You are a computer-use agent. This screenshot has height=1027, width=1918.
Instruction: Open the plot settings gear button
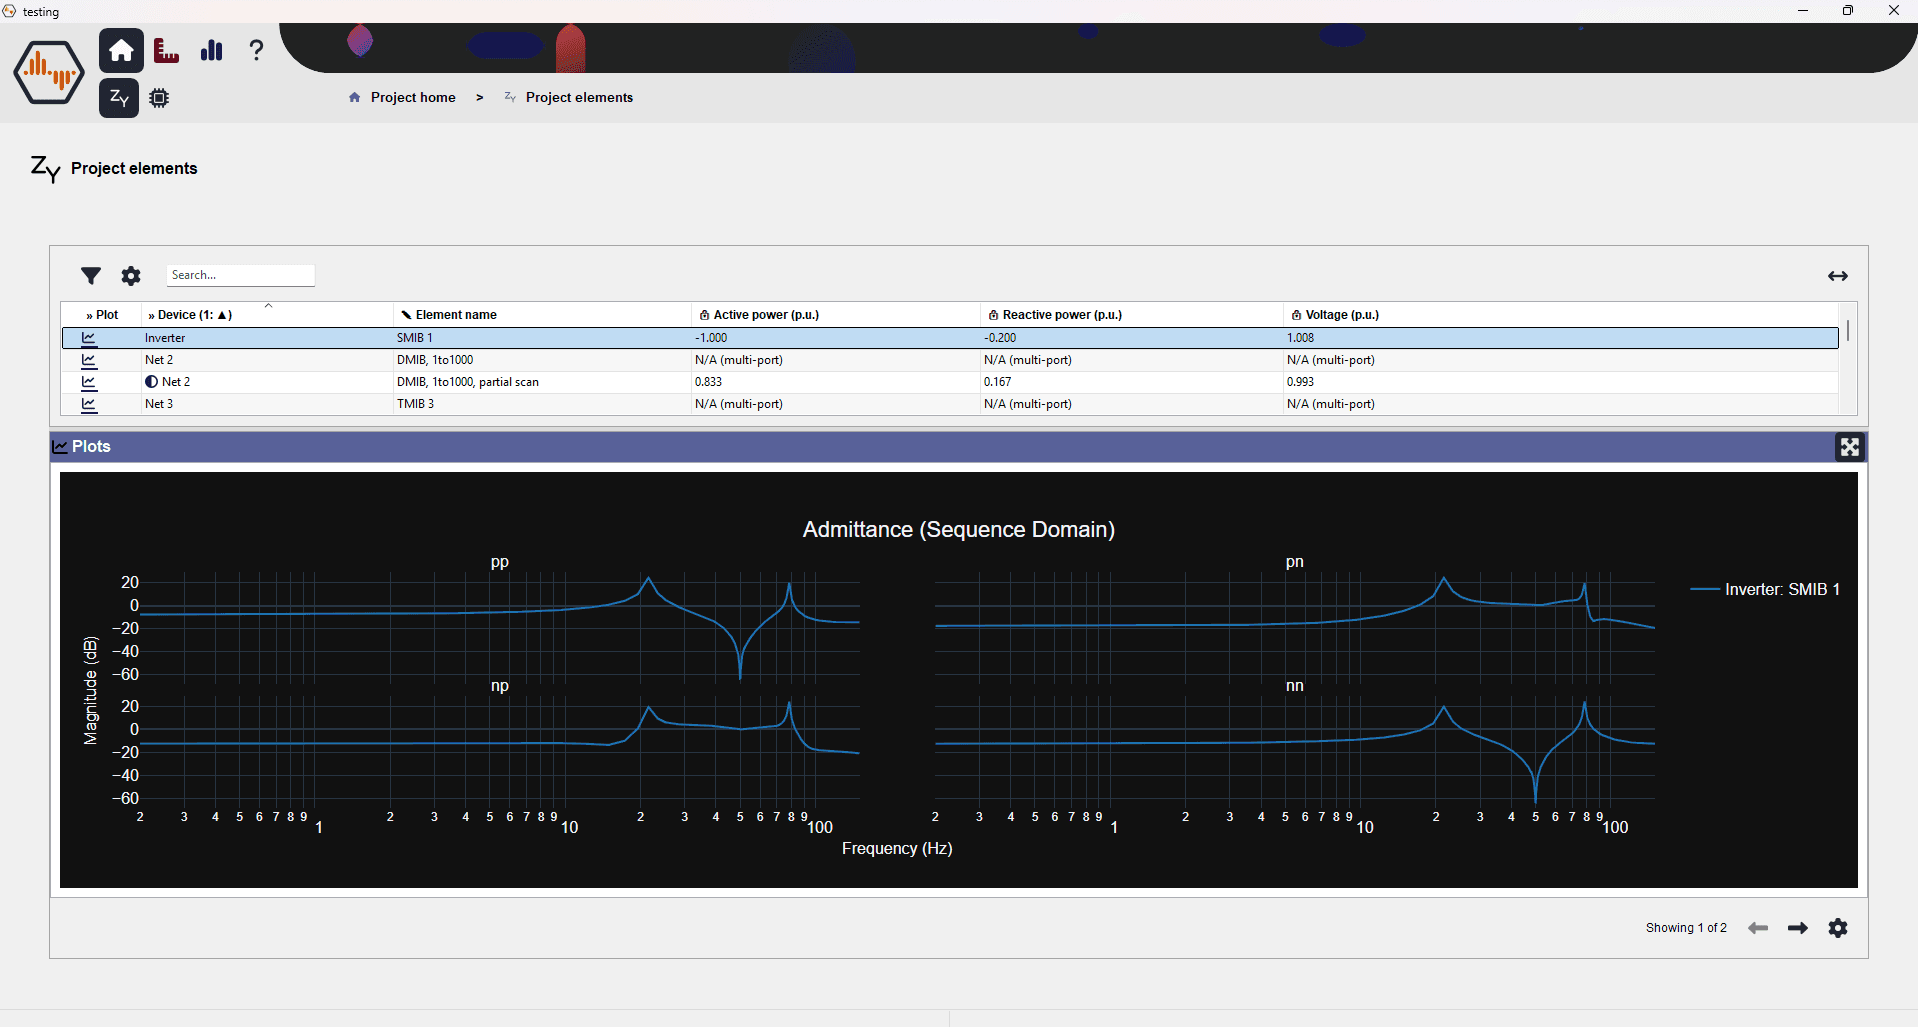pyautogui.click(x=1838, y=928)
